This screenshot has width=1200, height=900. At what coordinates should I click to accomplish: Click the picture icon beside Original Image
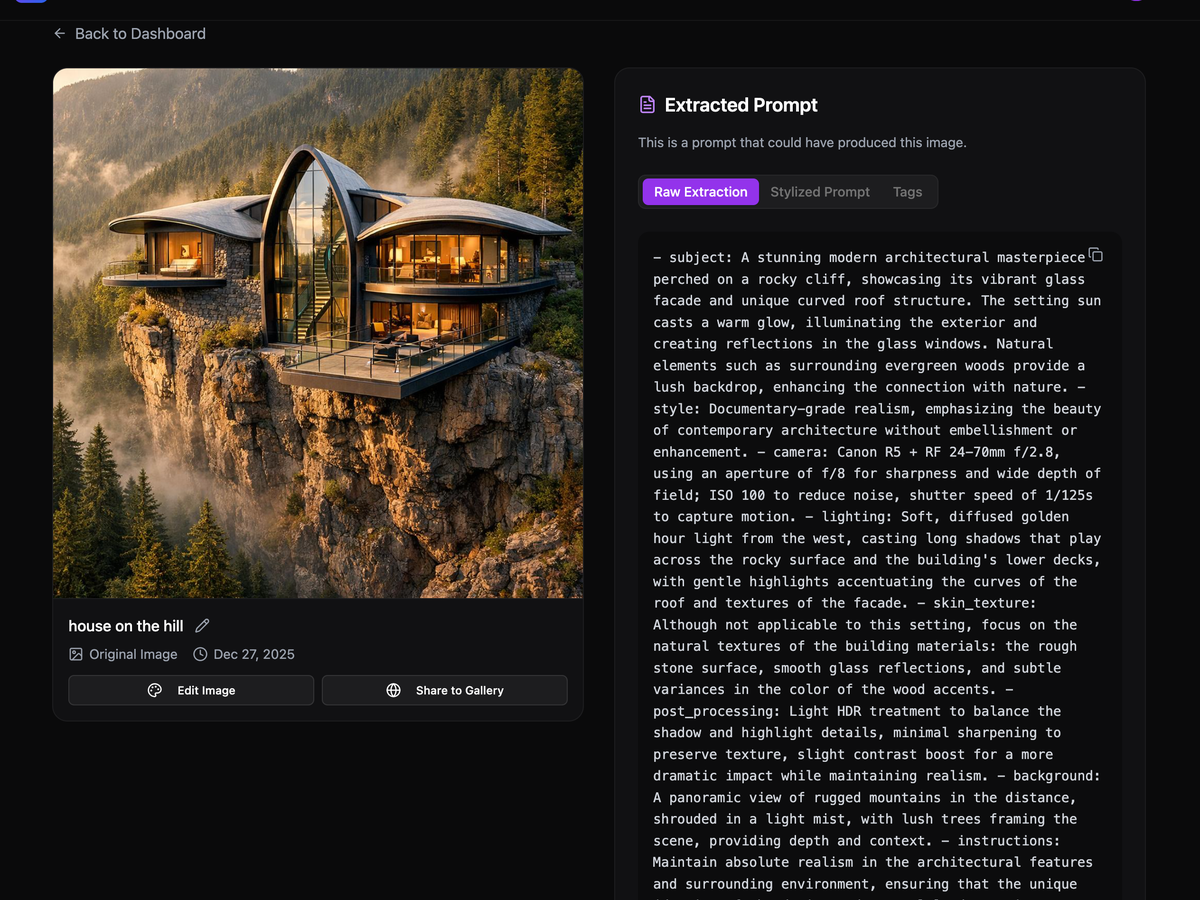(x=76, y=654)
